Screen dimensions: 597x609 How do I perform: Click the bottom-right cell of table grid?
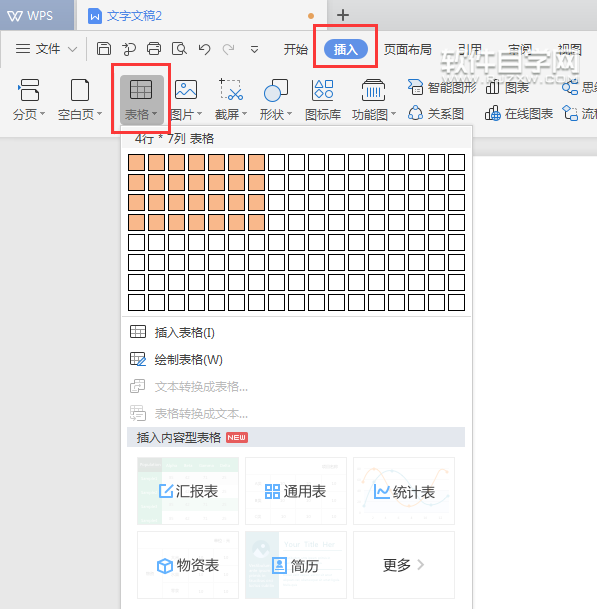pyautogui.click(x=456, y=303)
